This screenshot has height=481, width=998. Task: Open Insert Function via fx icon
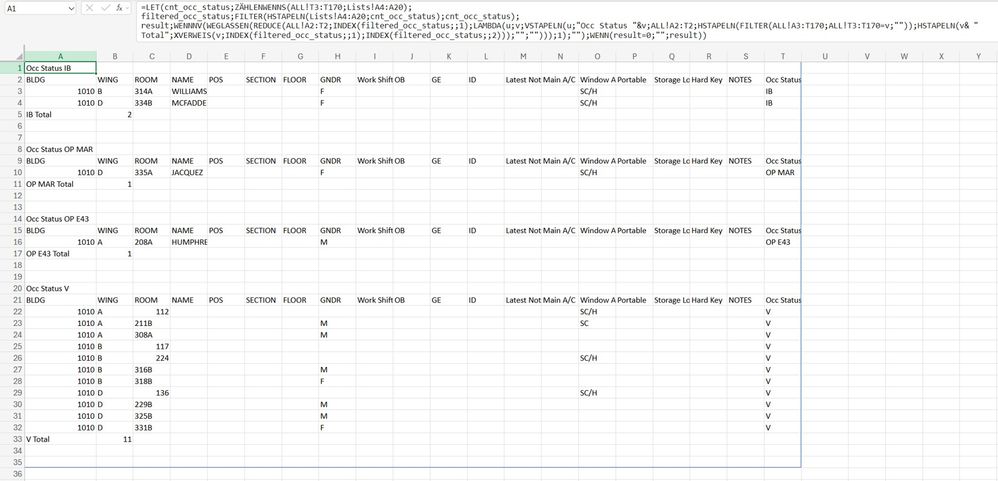pos(120,8)
